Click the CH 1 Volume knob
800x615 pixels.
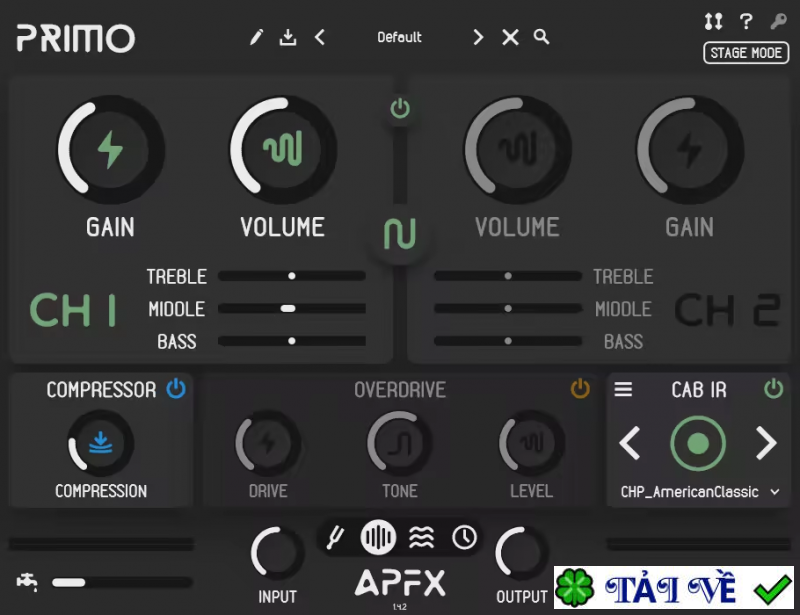[283, 150]
